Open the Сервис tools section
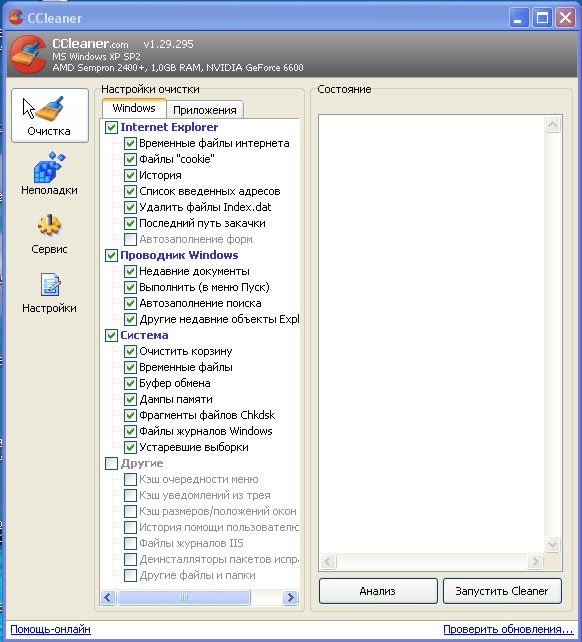The width and height of the screenshot is (582, 642). tap(50, 234)
